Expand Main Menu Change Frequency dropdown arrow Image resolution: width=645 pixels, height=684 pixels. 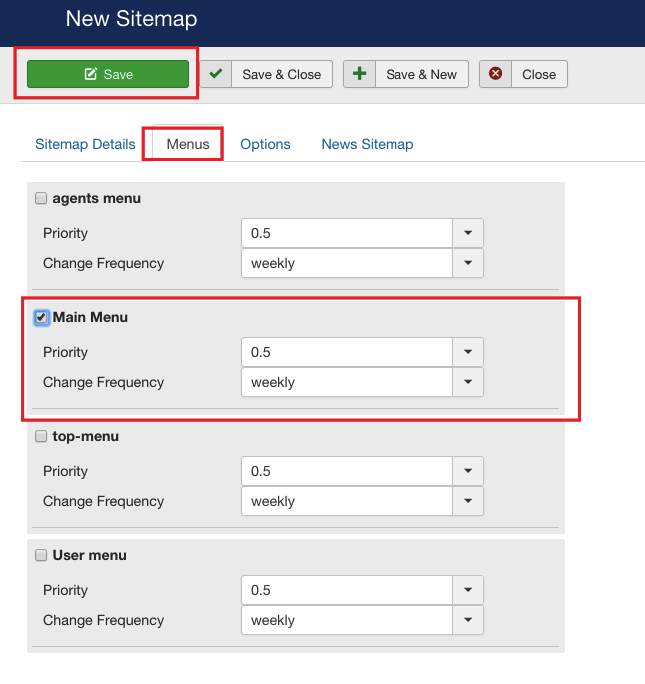tap(468, 382)
